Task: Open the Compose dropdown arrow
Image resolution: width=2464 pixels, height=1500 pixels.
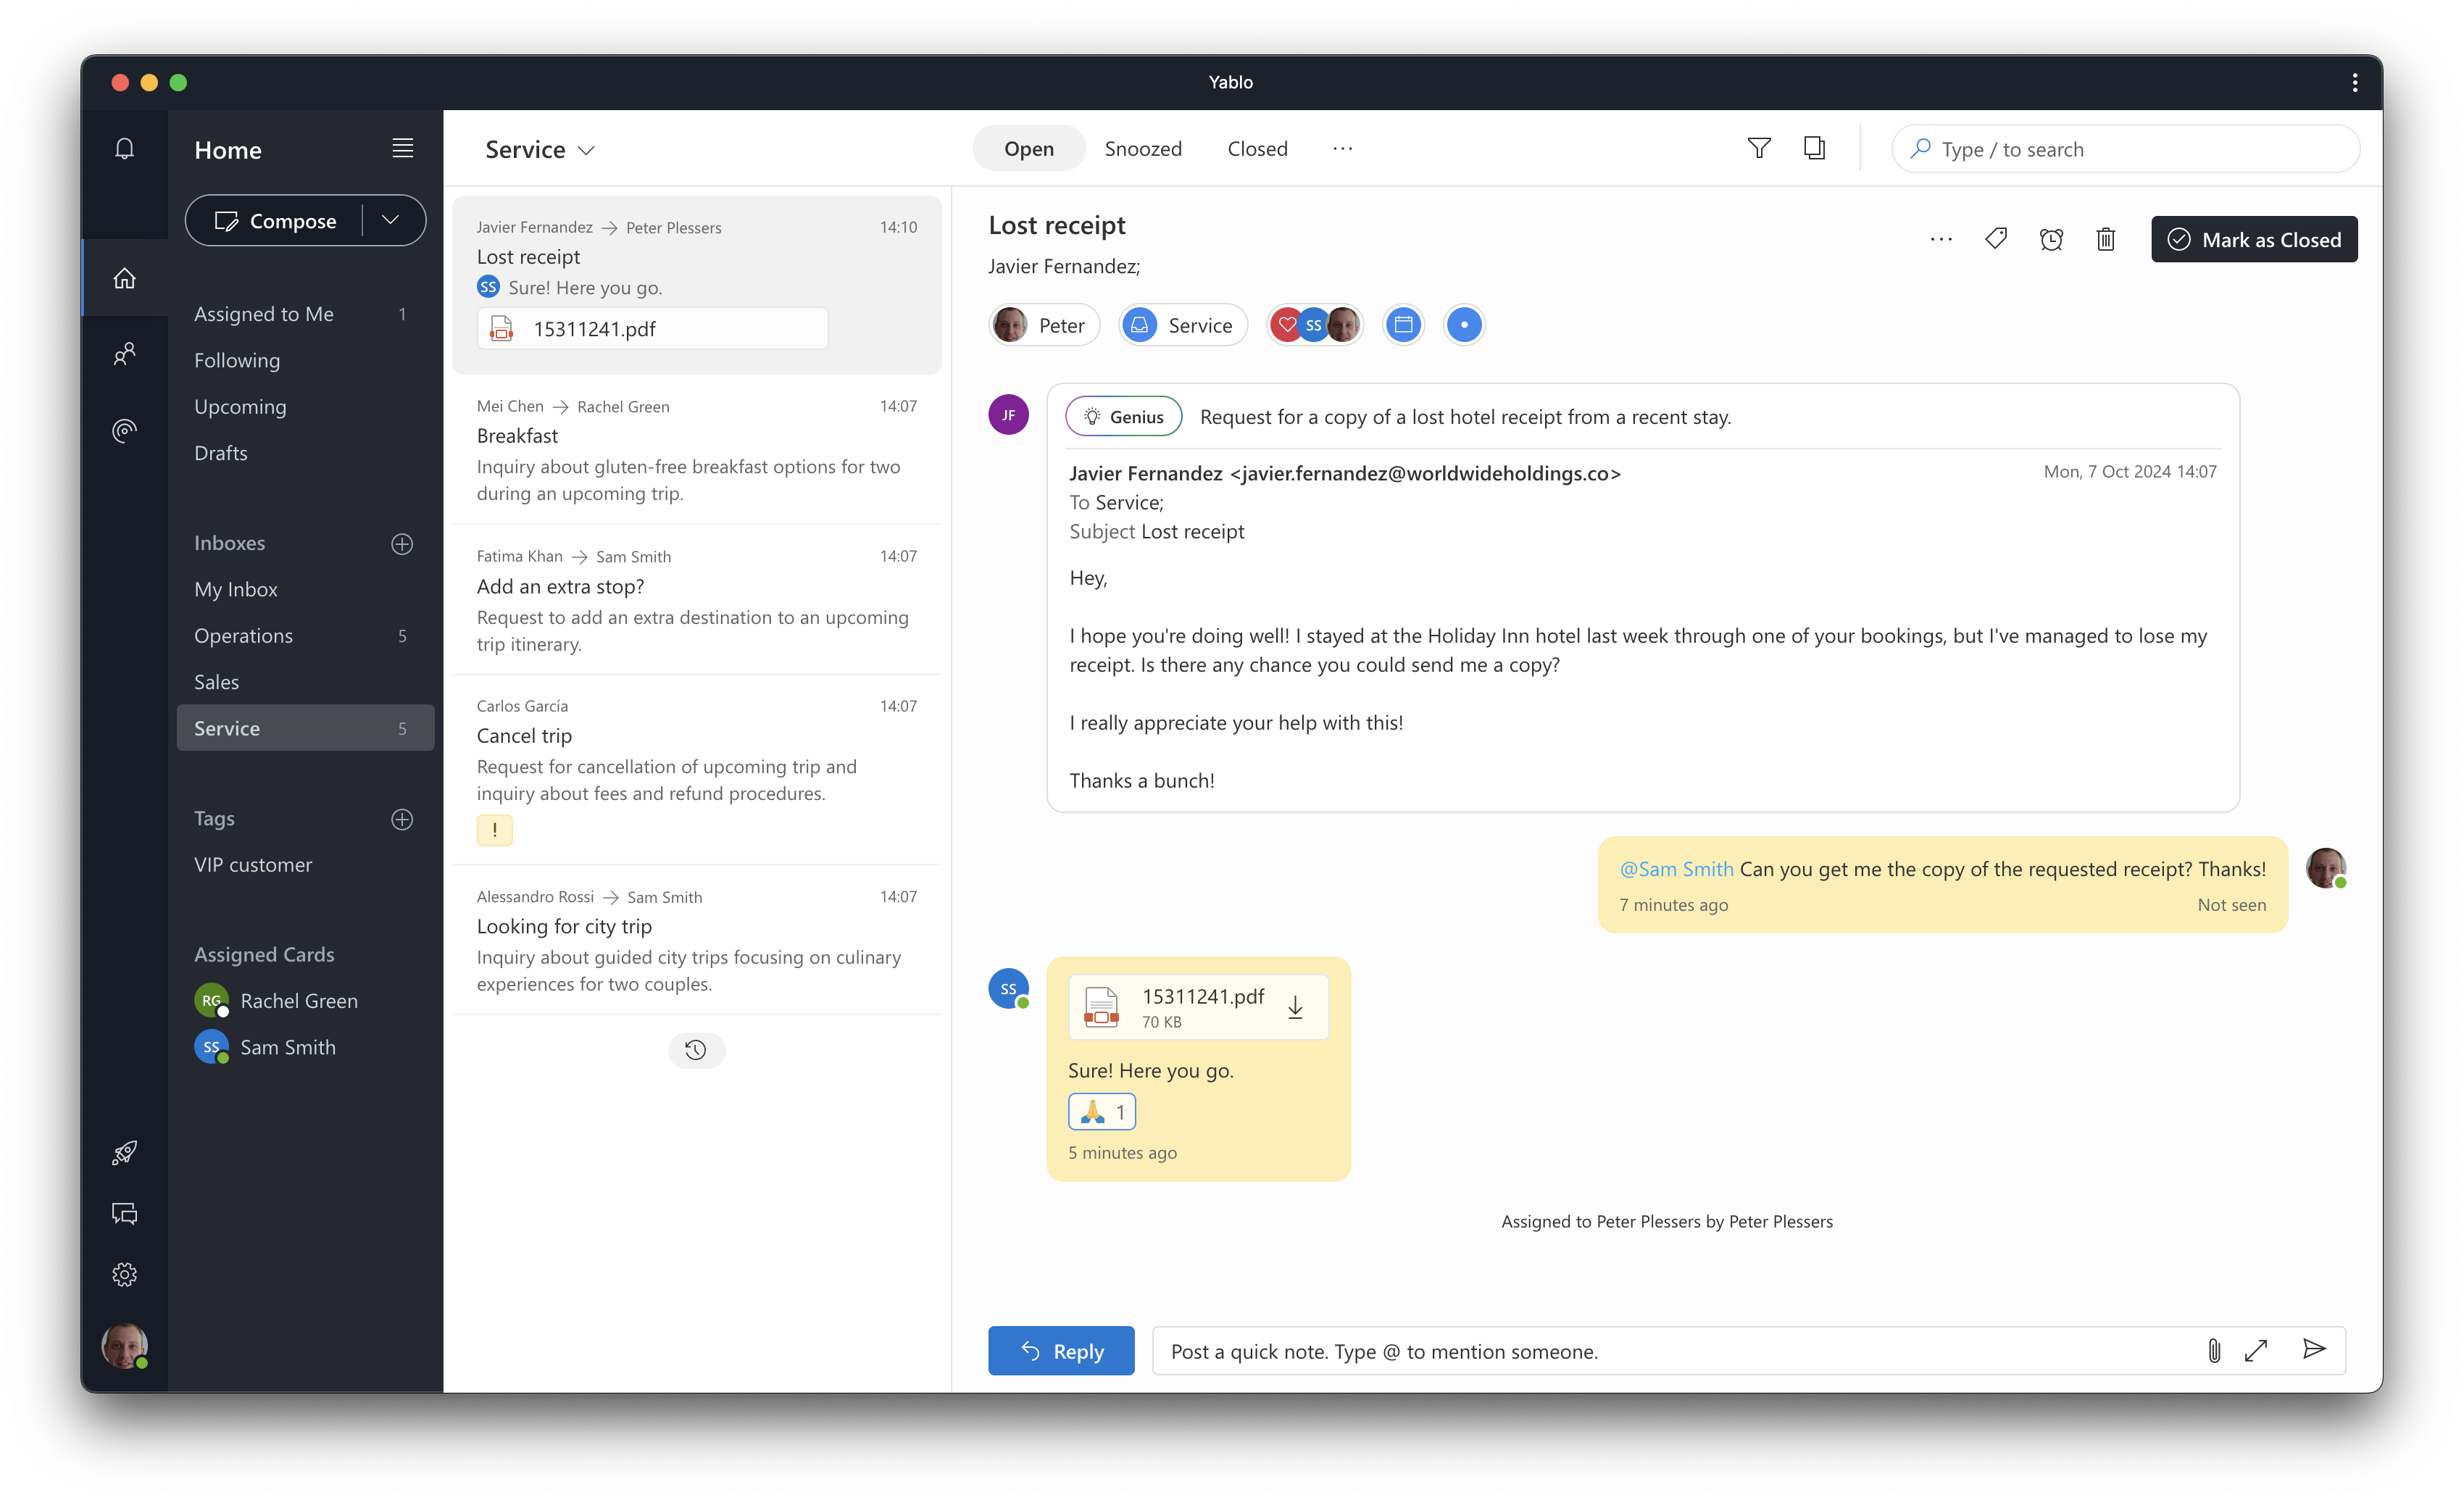Action: click(391, 220)
